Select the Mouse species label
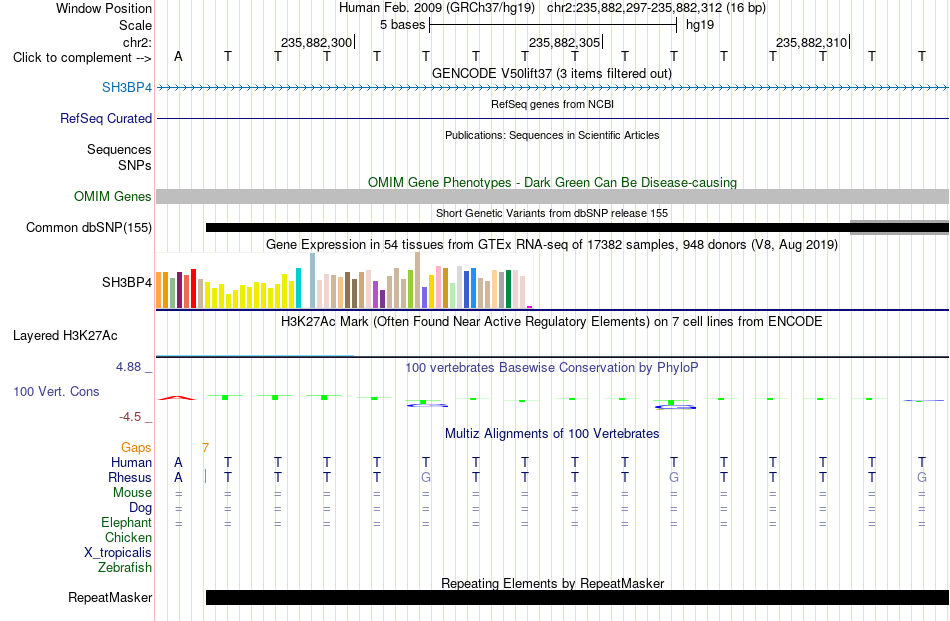Image resolution: width=950 pixels, height=621 pixels. (x=132, y=493)
